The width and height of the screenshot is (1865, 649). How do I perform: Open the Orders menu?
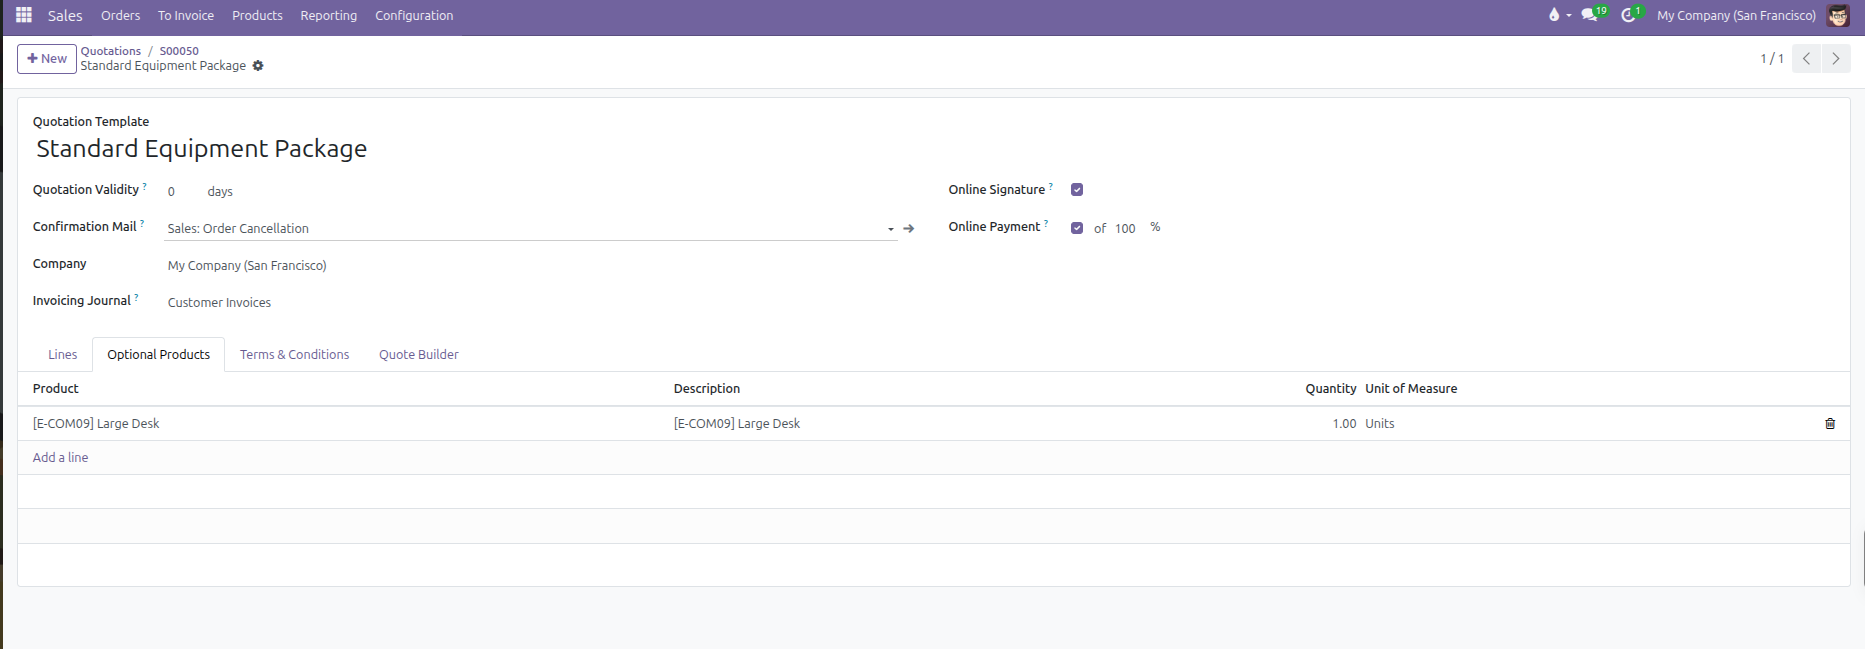(x=121, y=15)
